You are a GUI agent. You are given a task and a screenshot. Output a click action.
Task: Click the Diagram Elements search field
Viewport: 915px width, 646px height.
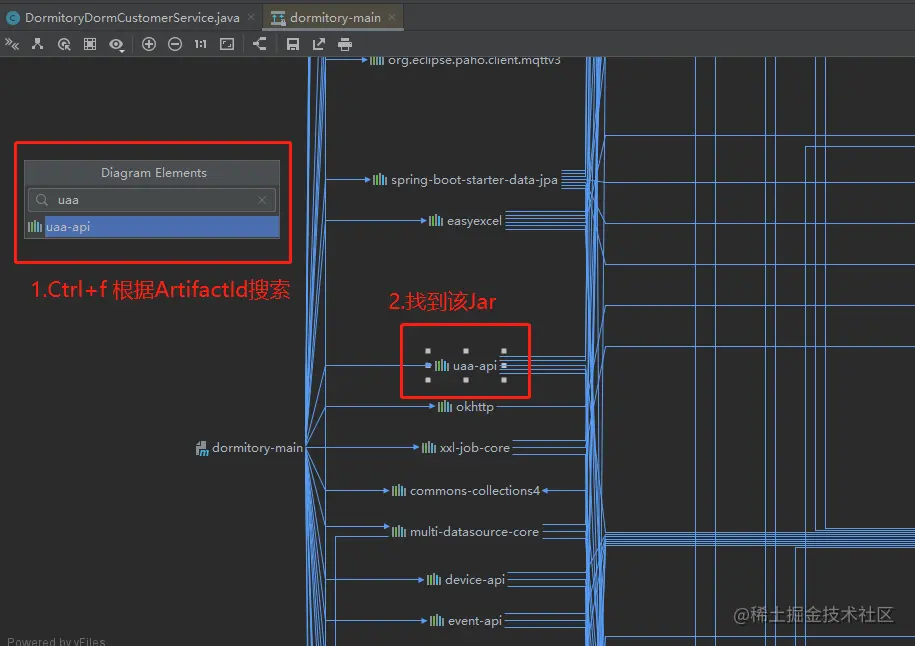tap(152, 200)
